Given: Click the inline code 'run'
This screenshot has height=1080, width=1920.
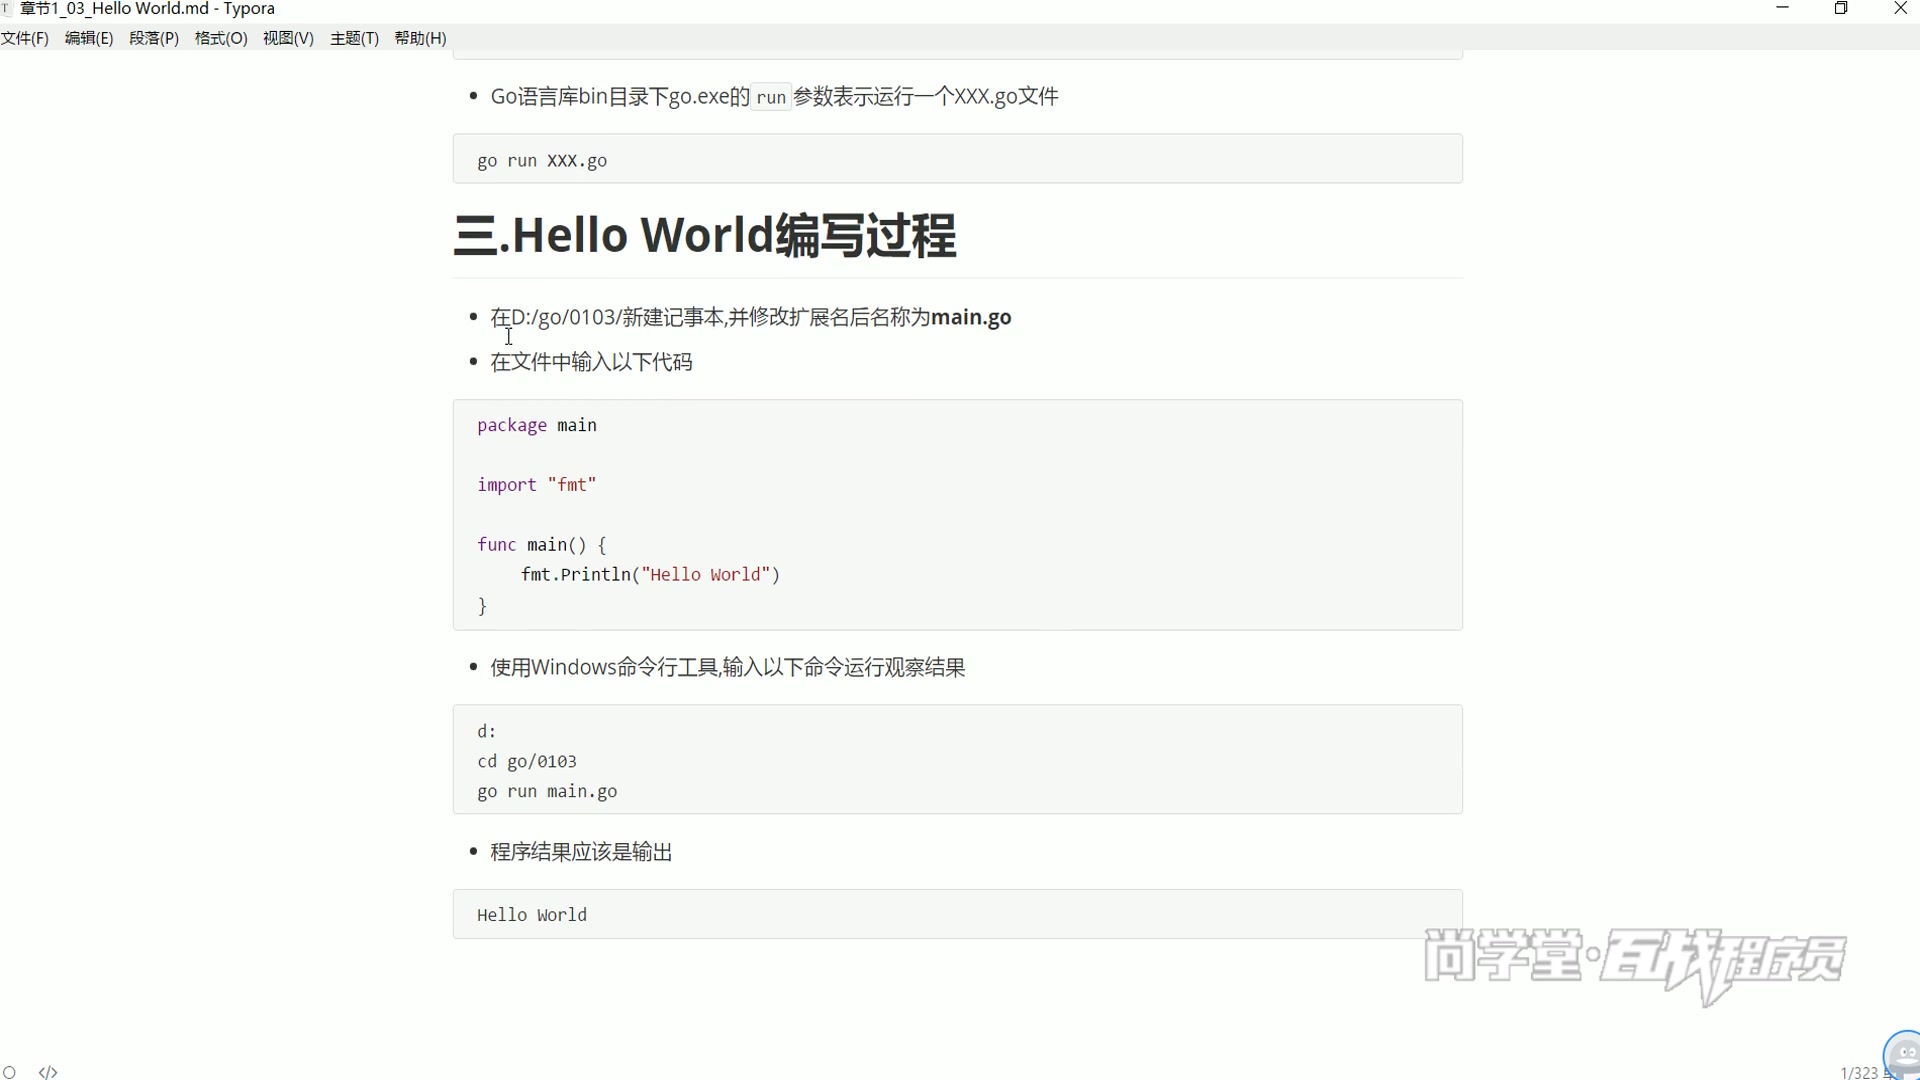Looking at the screenshot, I should tap(771, 97).
